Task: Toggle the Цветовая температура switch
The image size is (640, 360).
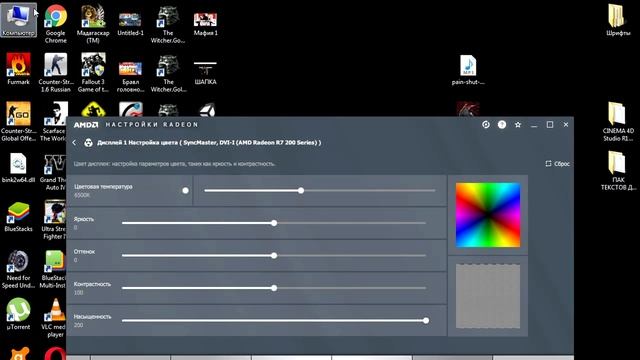Action: 185,191
